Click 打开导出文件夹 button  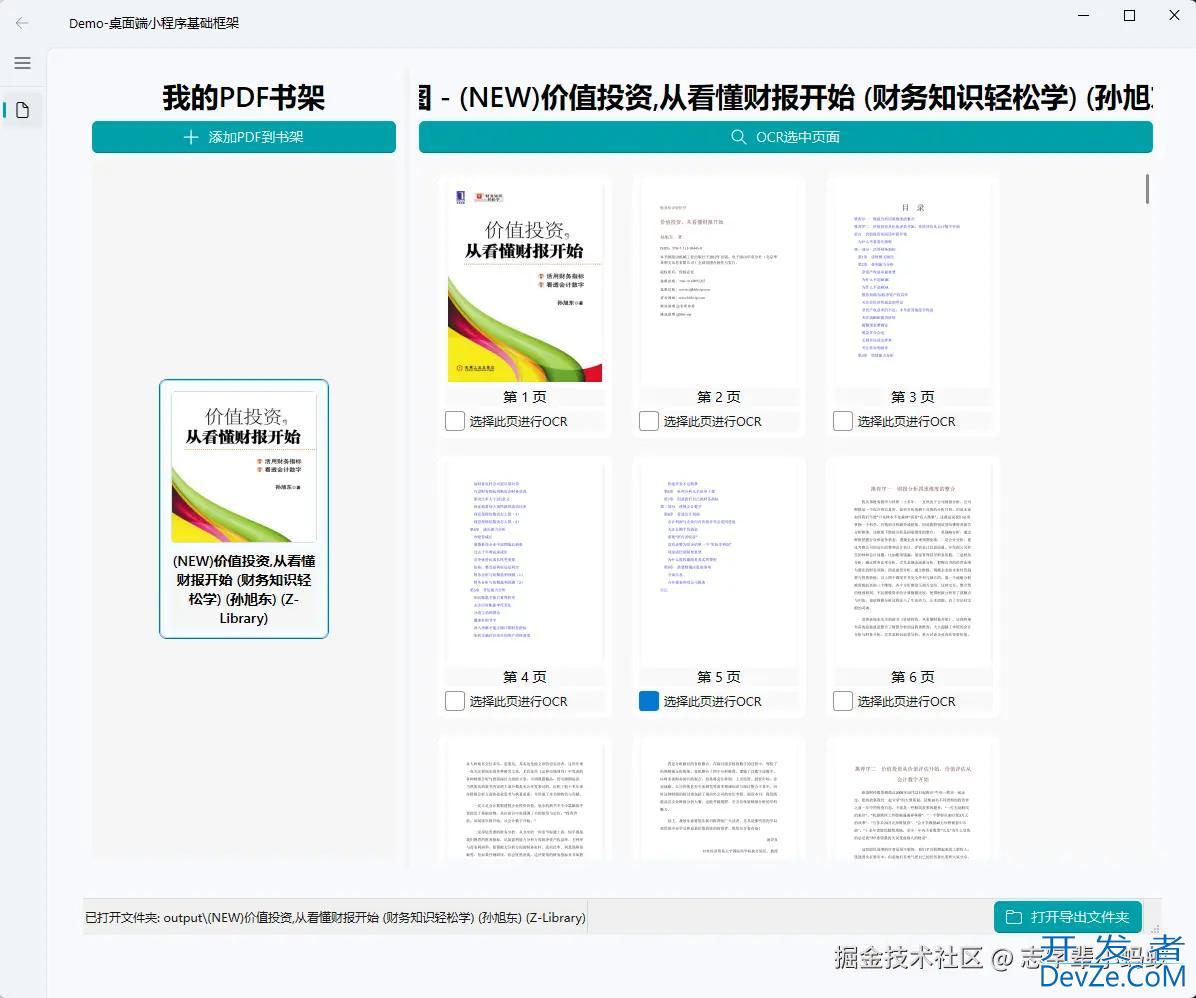click(1068, 916)
